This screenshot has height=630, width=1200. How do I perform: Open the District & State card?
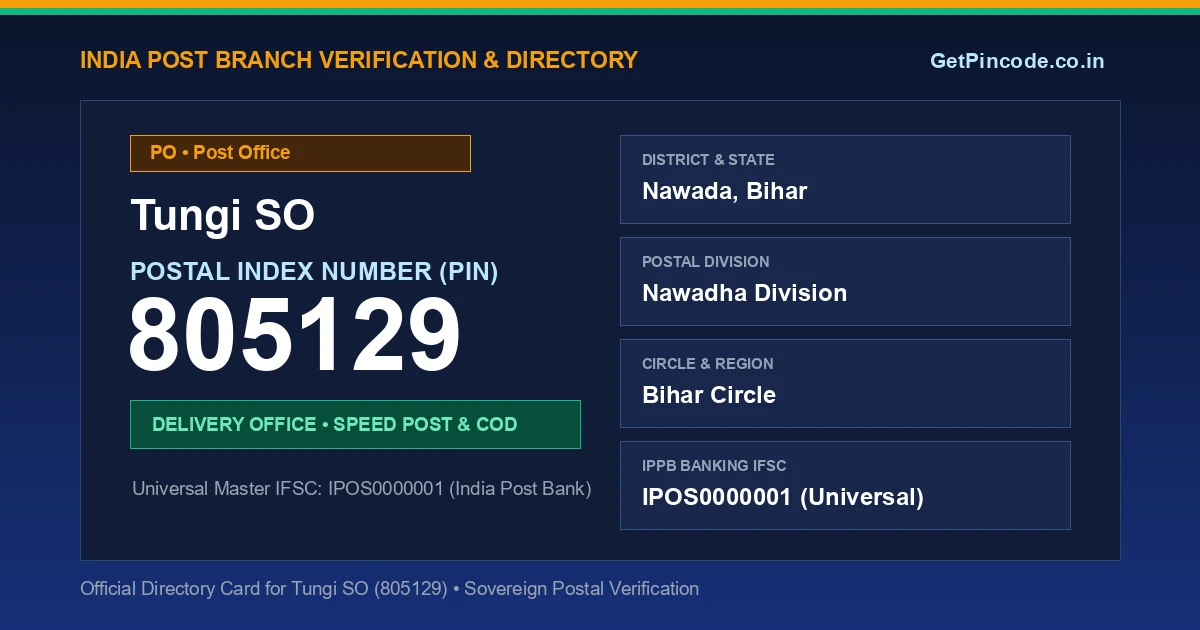(845, 179)
